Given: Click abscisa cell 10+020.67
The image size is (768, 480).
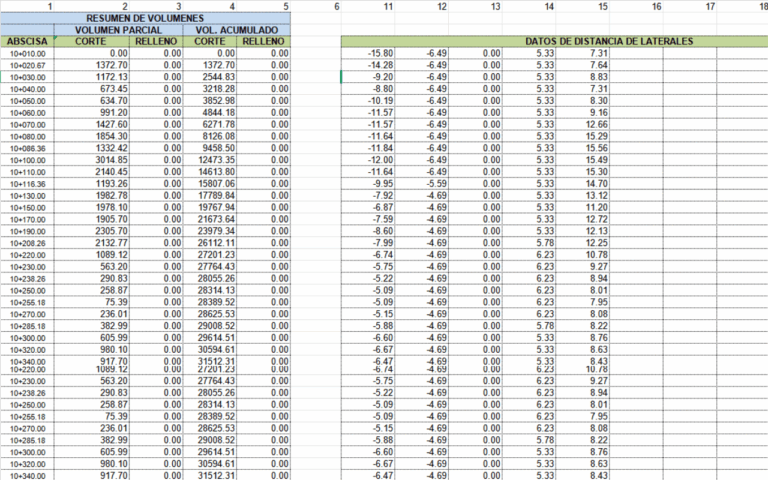Looking at the screenshot, I should pos(27,65).
